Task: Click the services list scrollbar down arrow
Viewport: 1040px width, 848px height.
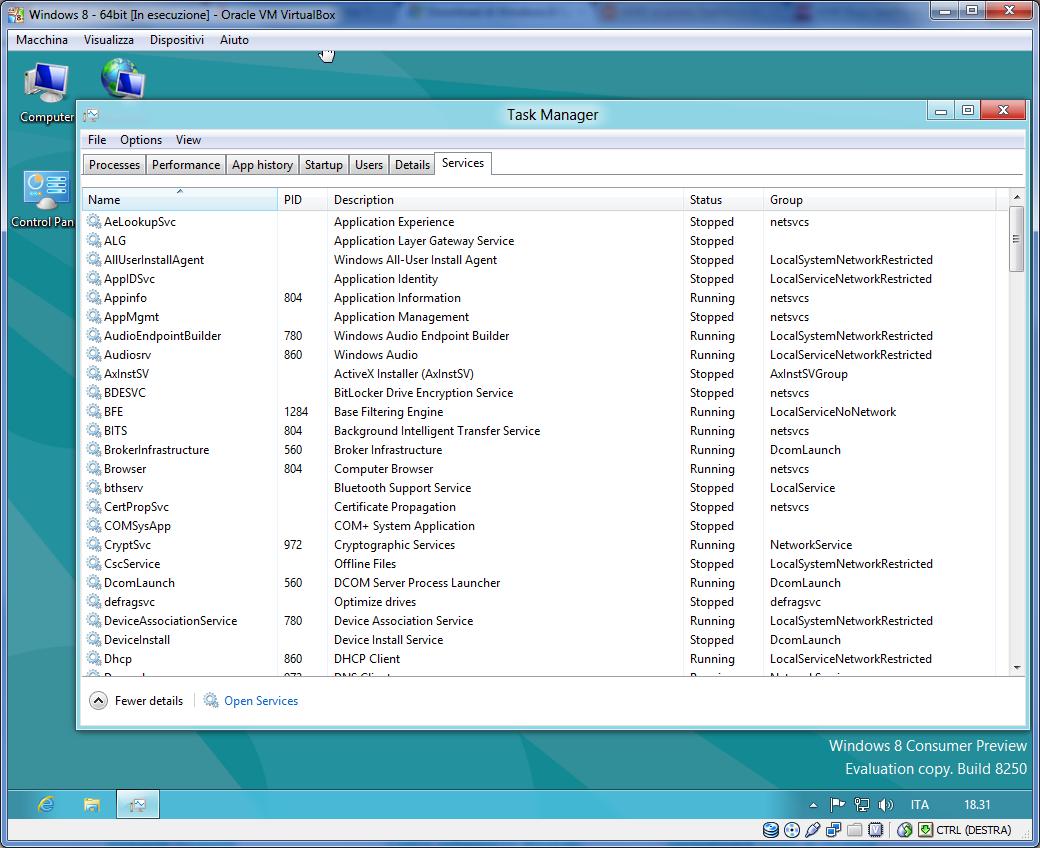Action: click(x=1016, y=667)
